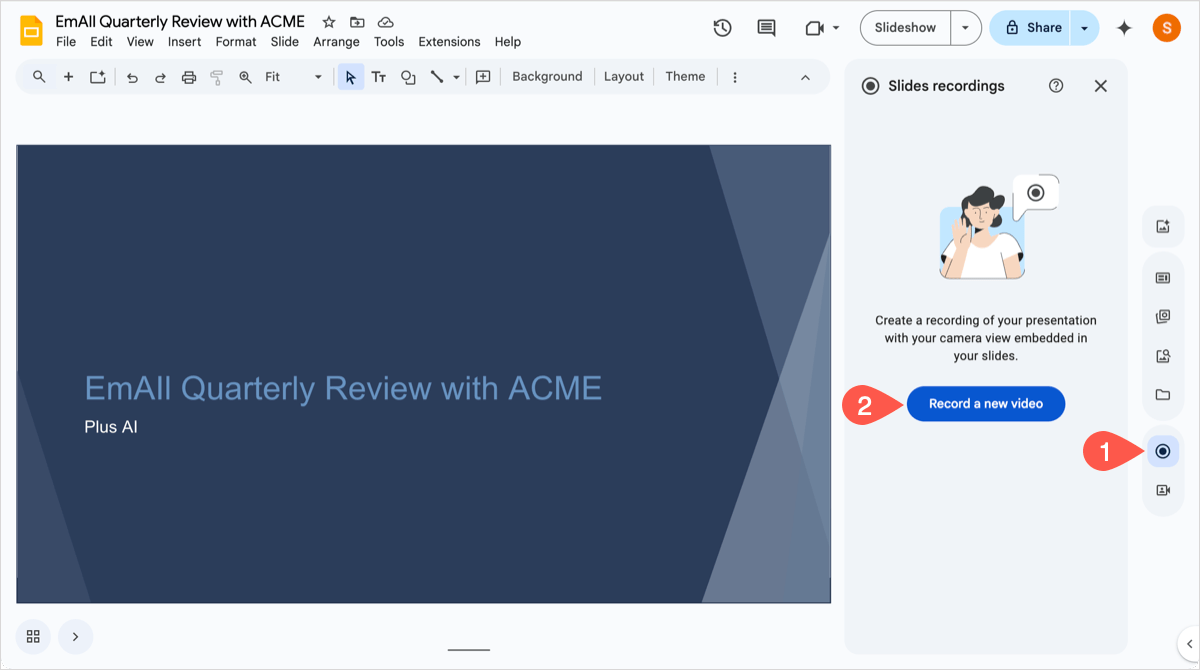Select the slide title text
The image size is (1200, 670).
343,388
